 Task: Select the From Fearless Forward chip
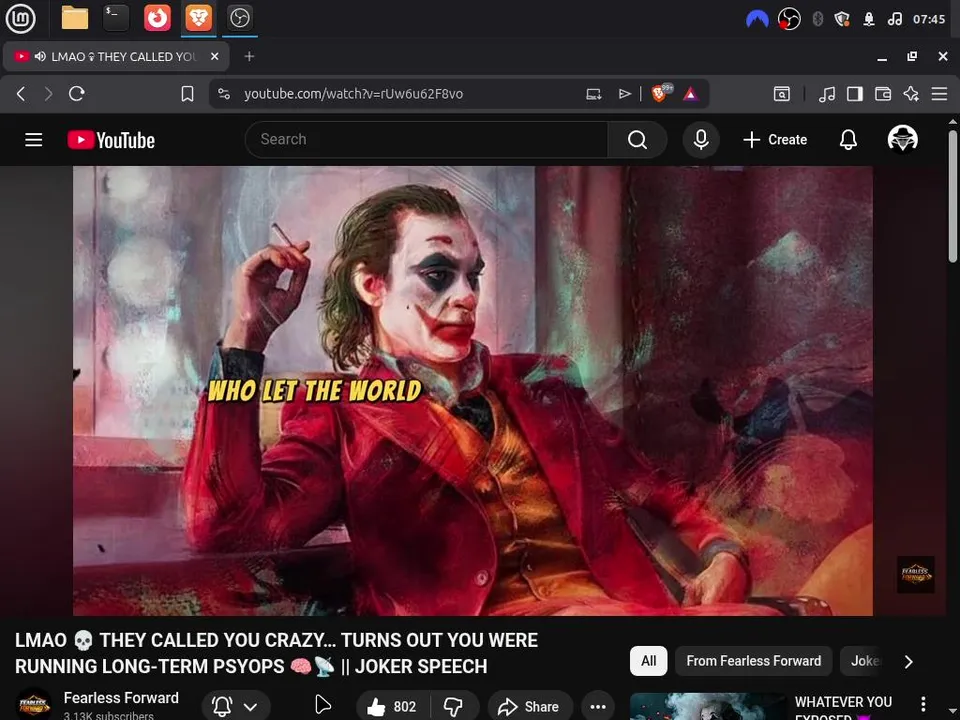click(754, 661)
